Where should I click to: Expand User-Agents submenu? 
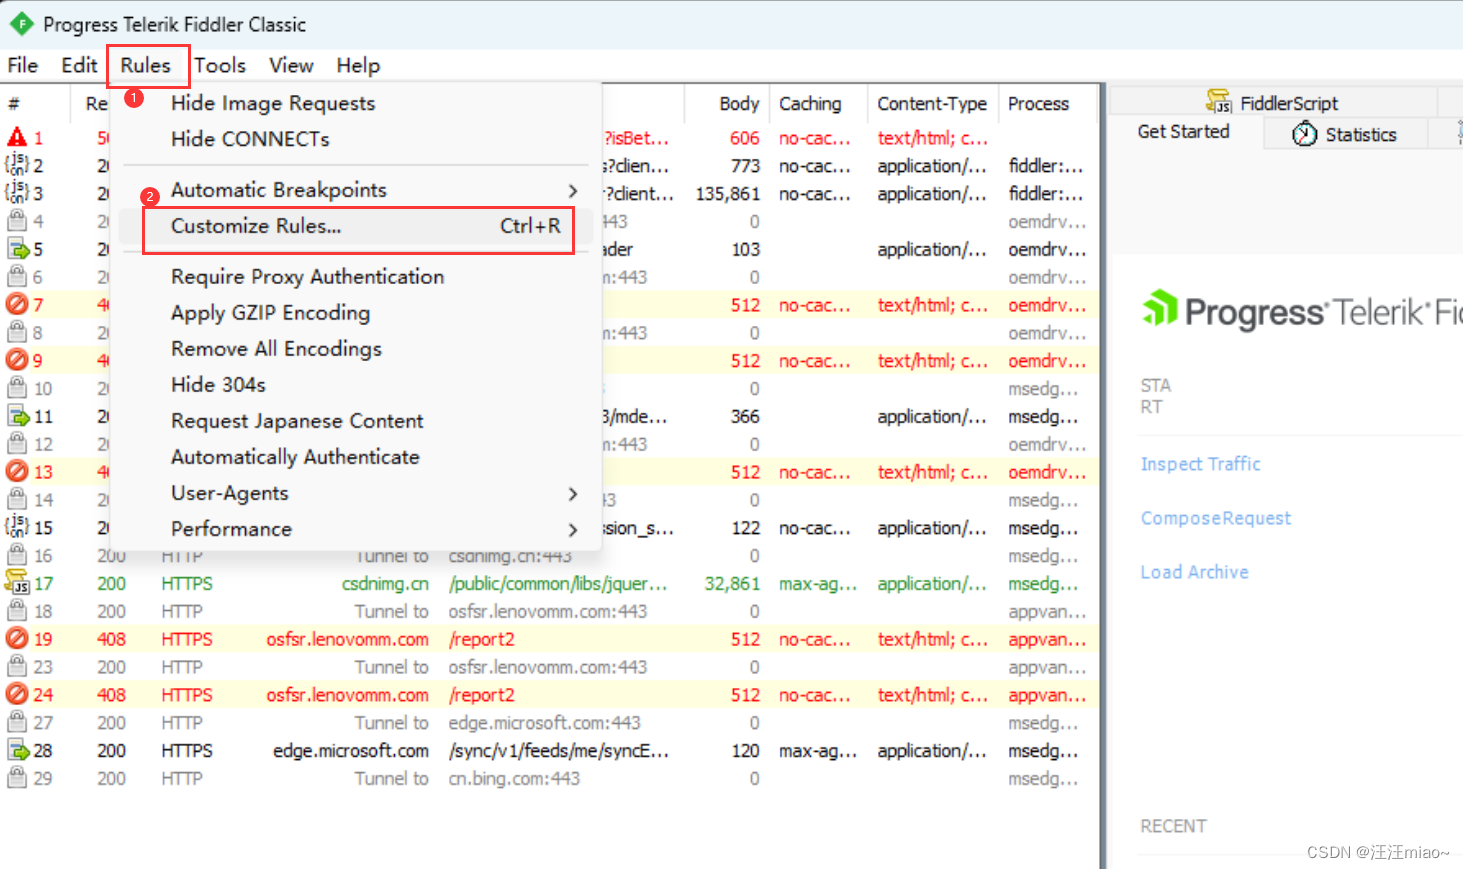[355, 493]
